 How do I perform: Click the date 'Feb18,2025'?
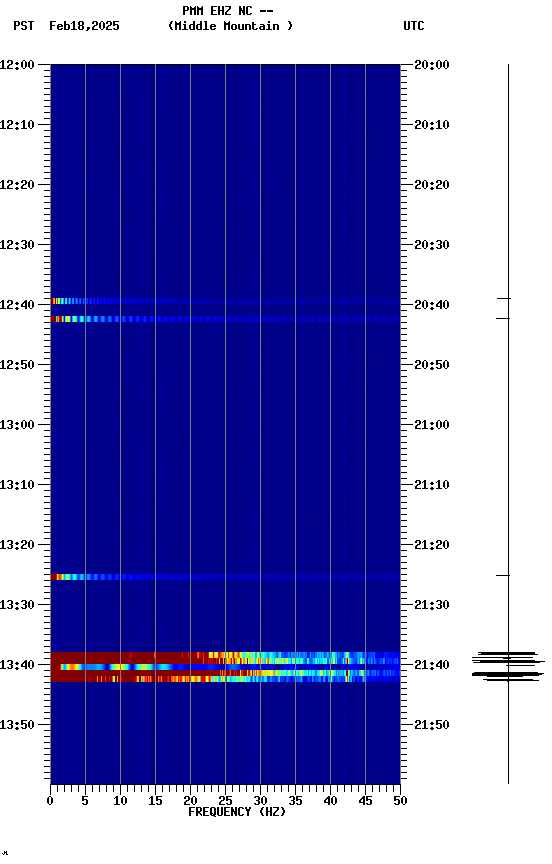[x=84, y=26]
